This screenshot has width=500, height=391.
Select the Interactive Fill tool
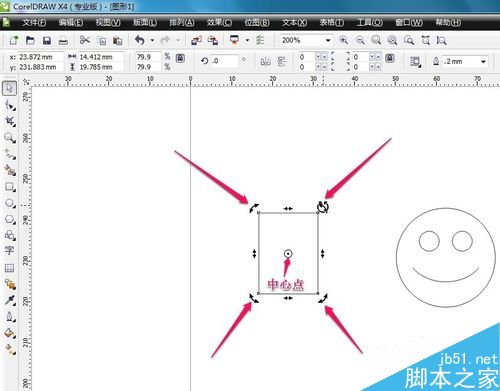pyautogui.click(x=10, y=349)
